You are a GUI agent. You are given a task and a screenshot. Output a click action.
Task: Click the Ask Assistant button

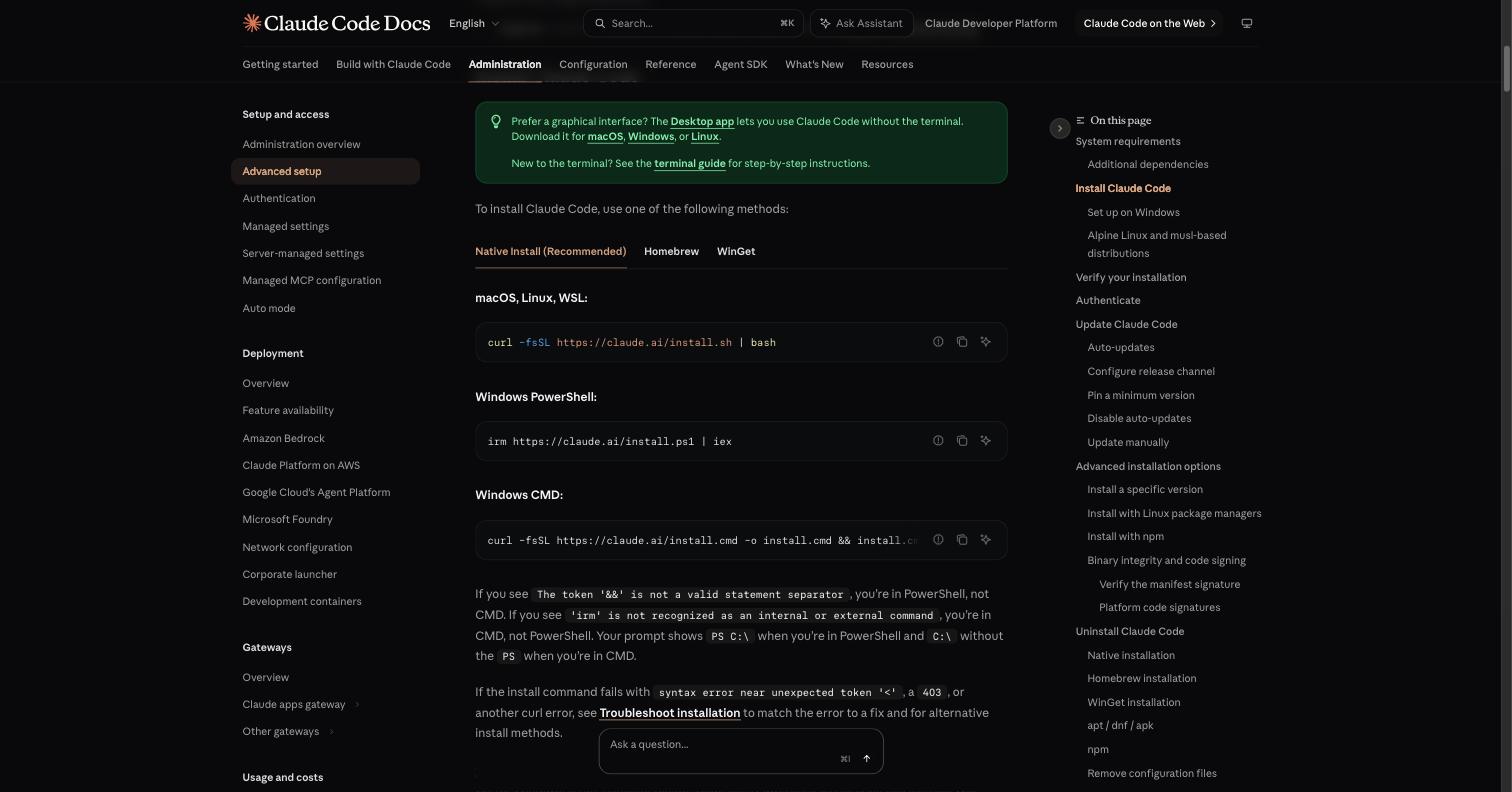(861, 23)
